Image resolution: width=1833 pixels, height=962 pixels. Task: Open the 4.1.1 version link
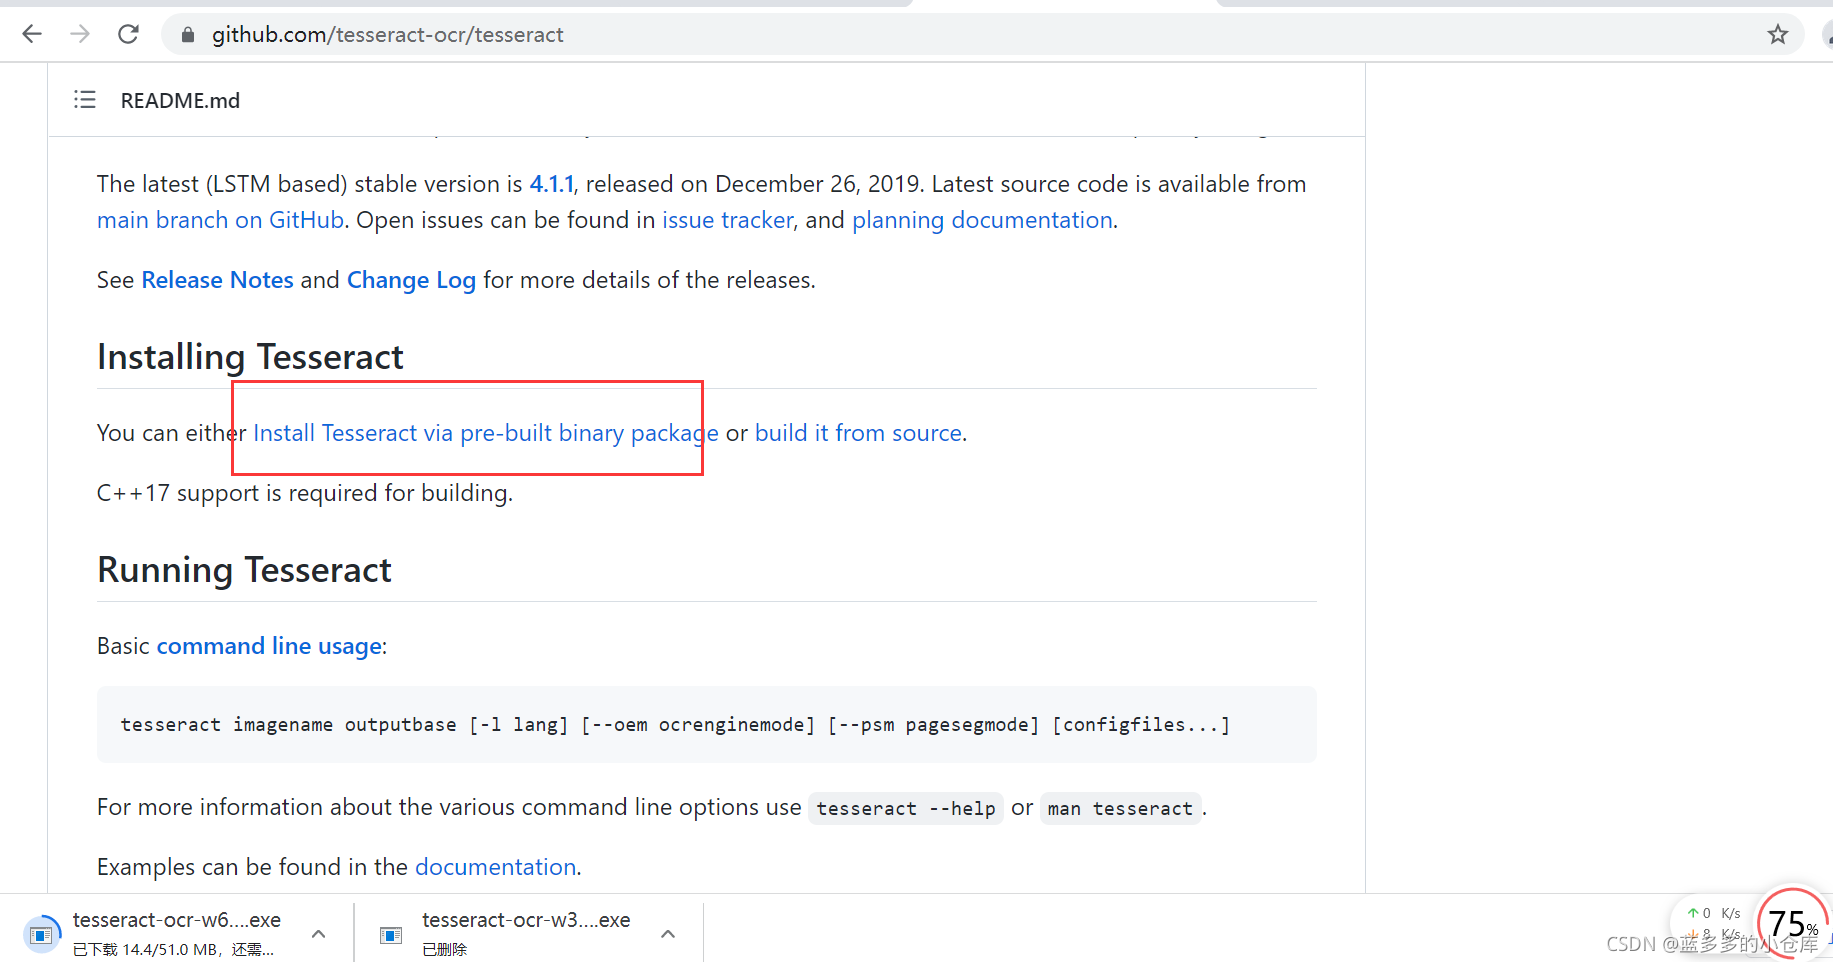click(x=552, y=184)
